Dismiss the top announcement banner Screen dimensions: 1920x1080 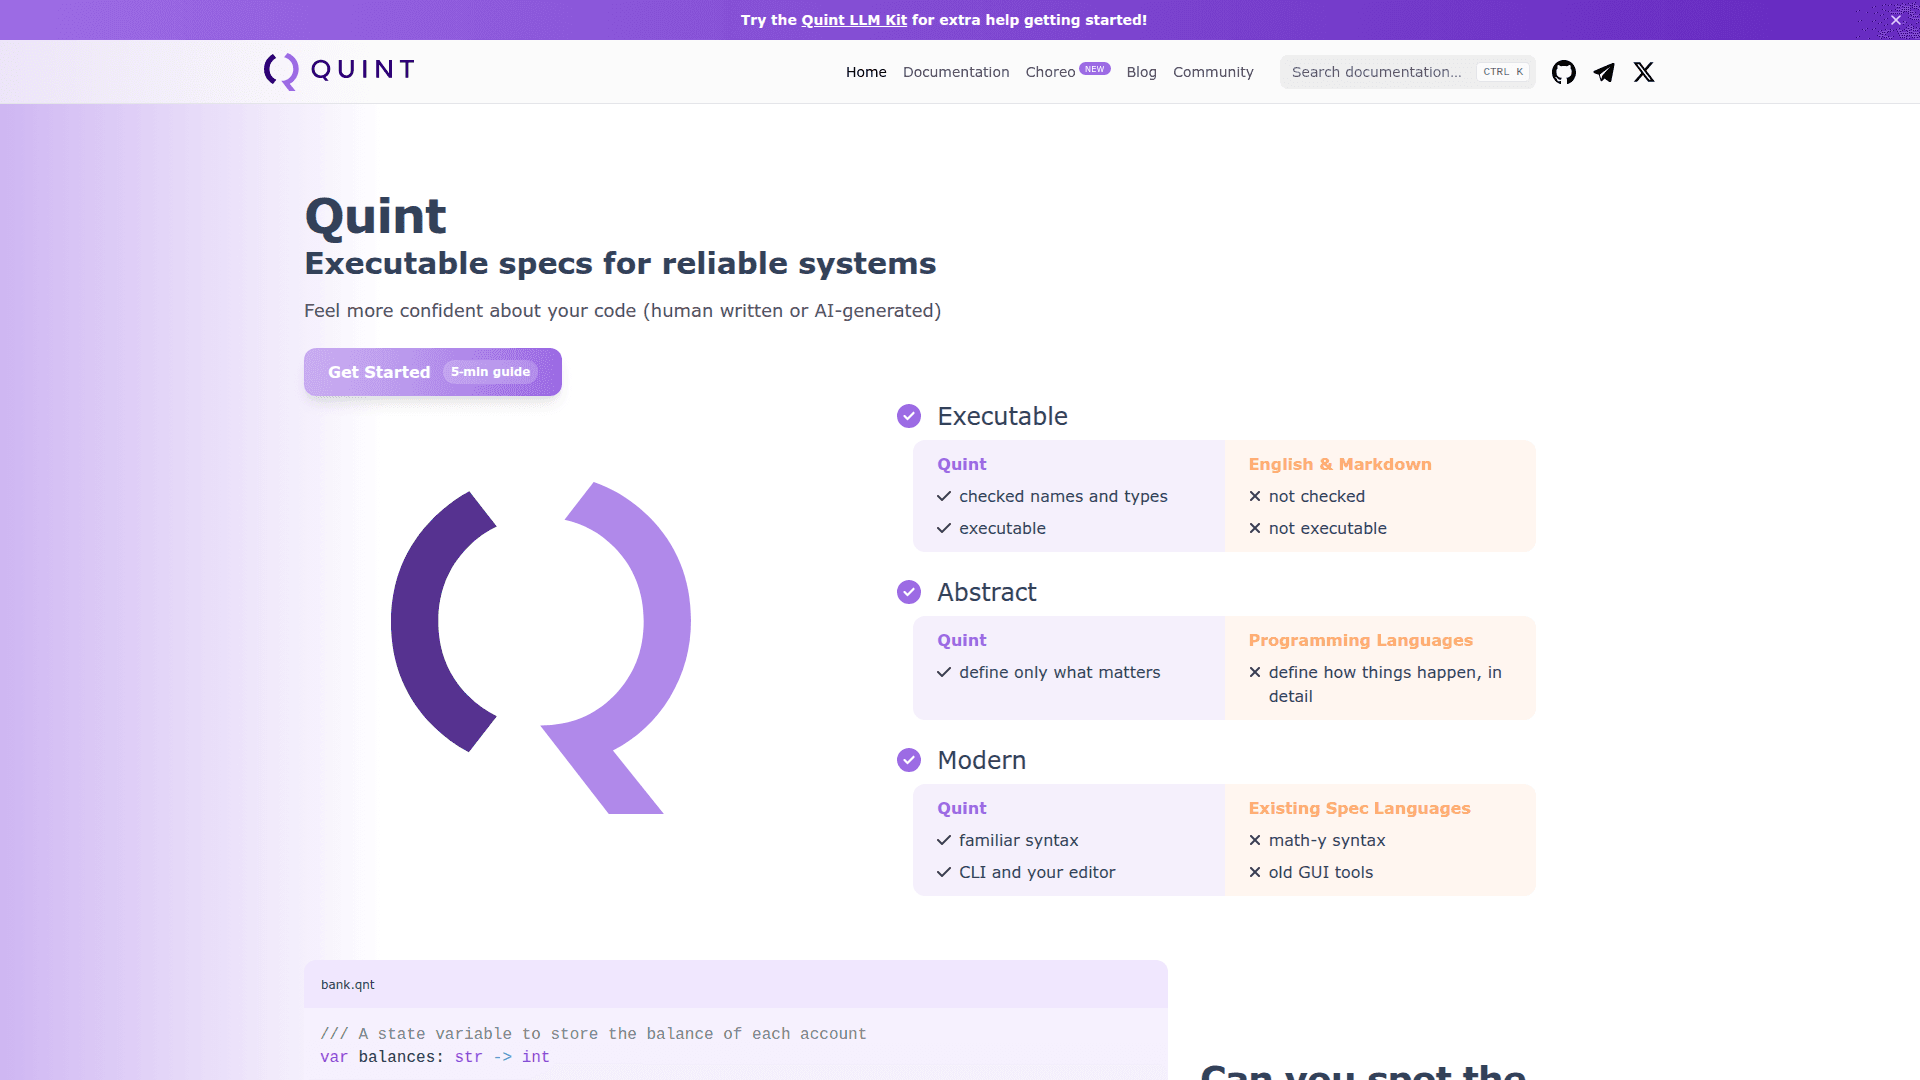[x=1896, y=20]
